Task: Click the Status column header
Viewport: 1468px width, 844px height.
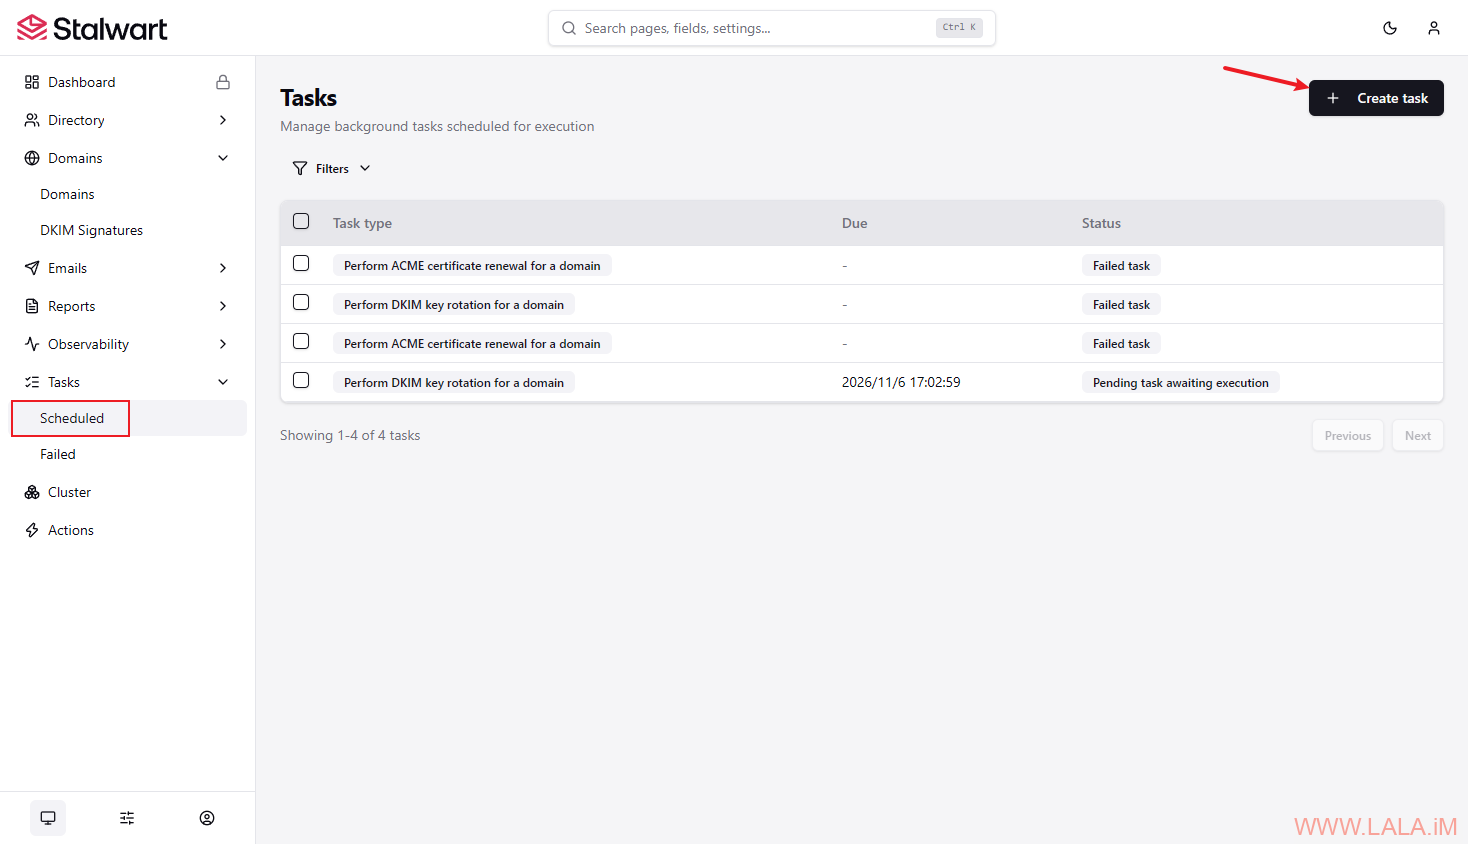Action: [1101, 223]
